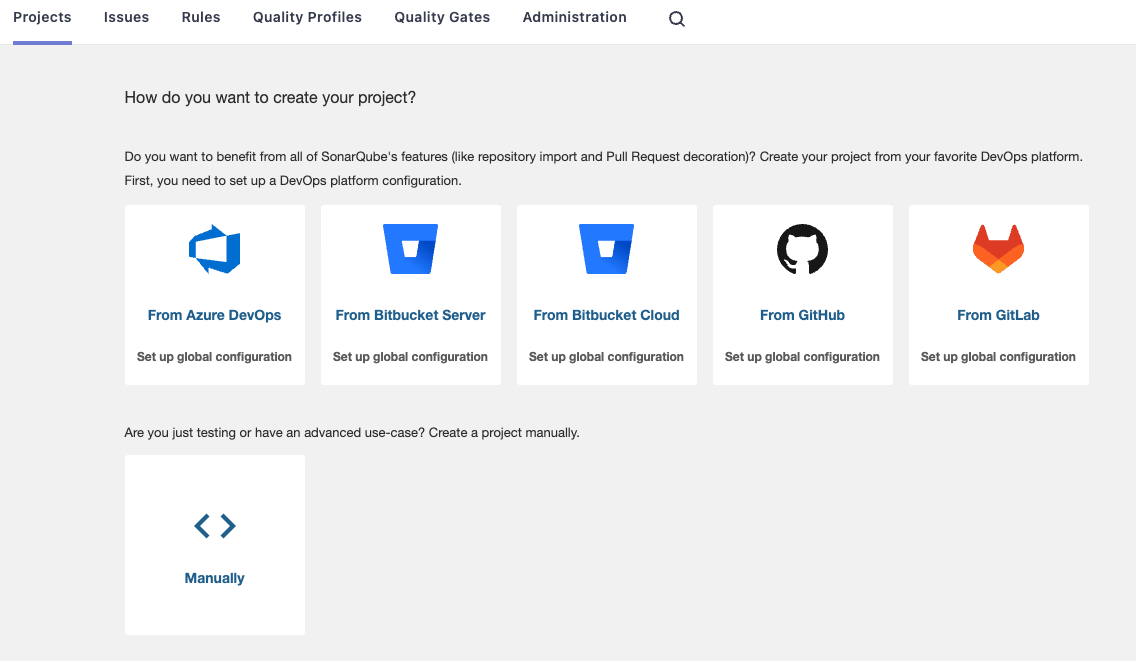Click Set up global configuration under Bitbucket Cloud

(x=606, y=357)
